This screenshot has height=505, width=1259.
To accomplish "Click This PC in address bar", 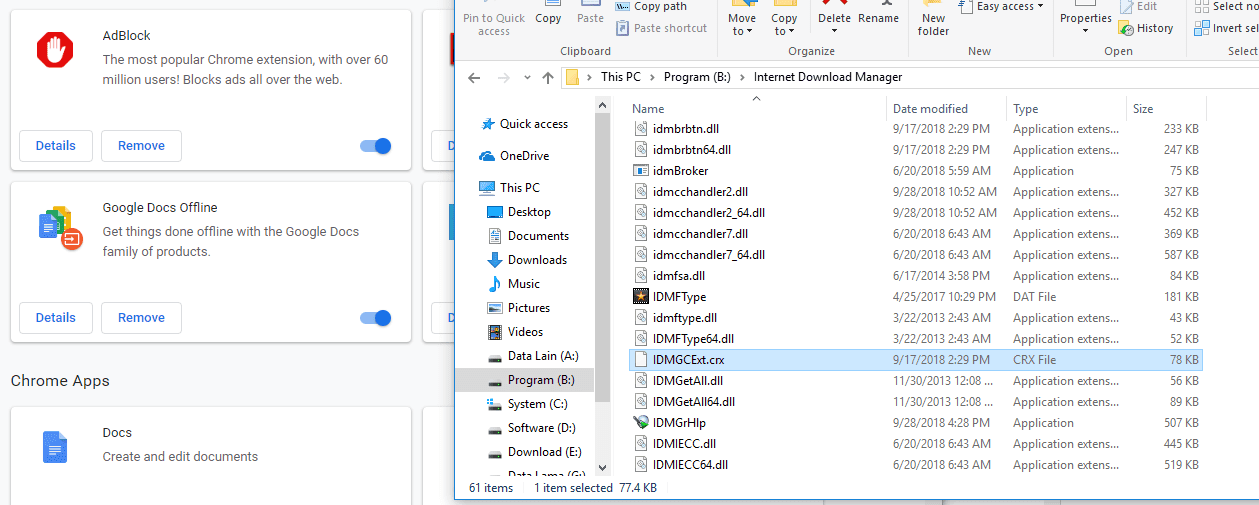I will click(621, 77).
